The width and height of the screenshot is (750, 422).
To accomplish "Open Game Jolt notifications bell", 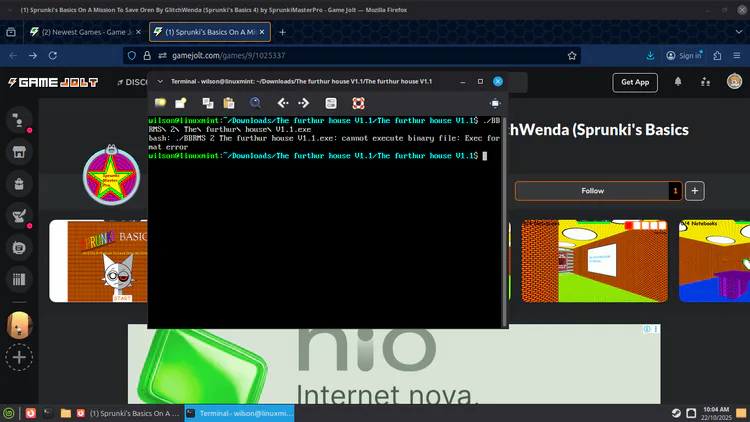I will tap(678, 82).
